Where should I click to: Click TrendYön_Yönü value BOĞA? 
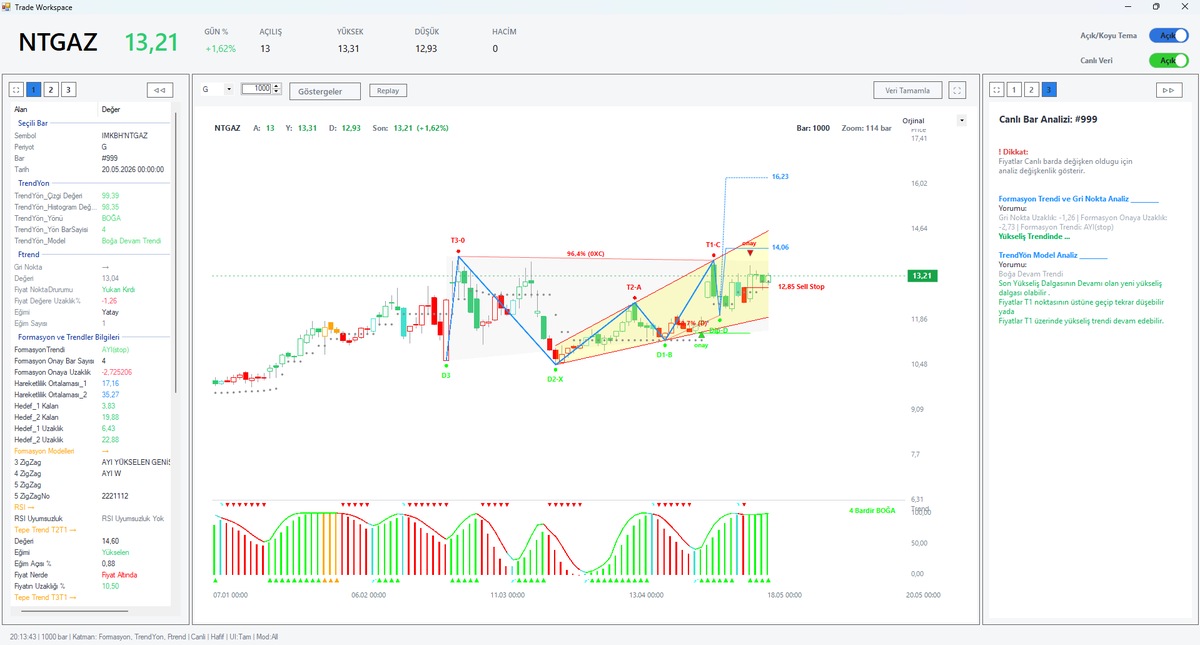point(111,218)
